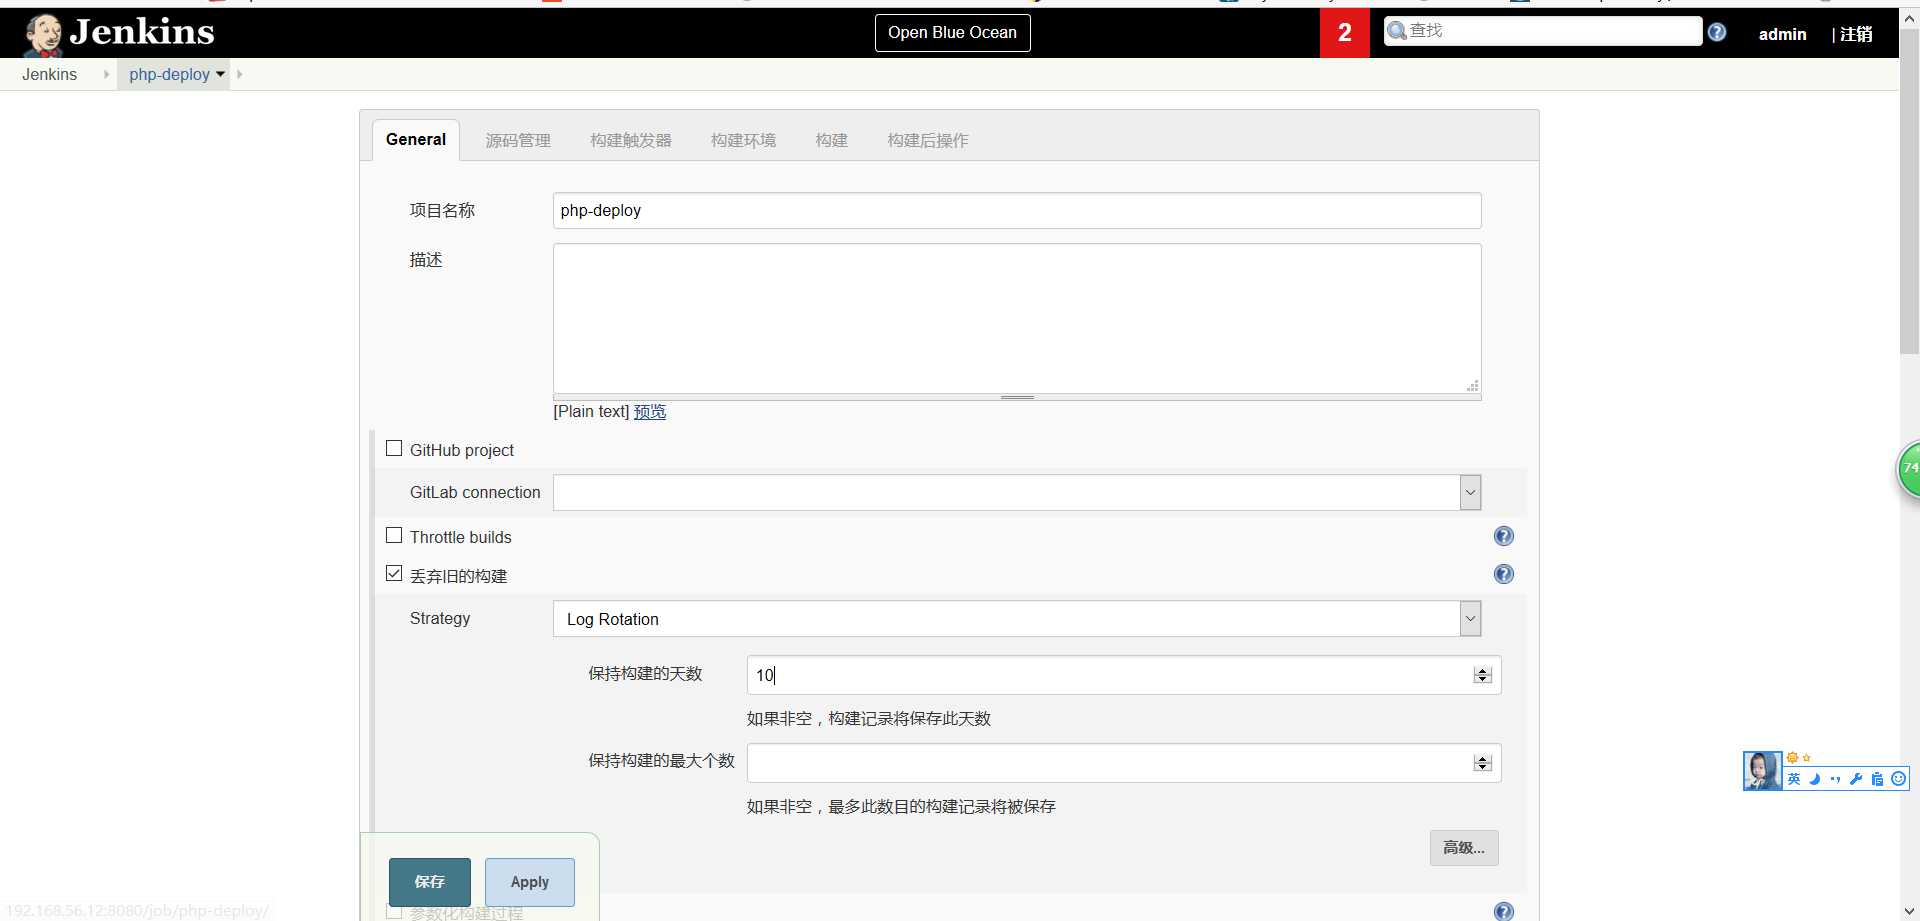Click the scrollbar down arrow

coord(1909,911)
